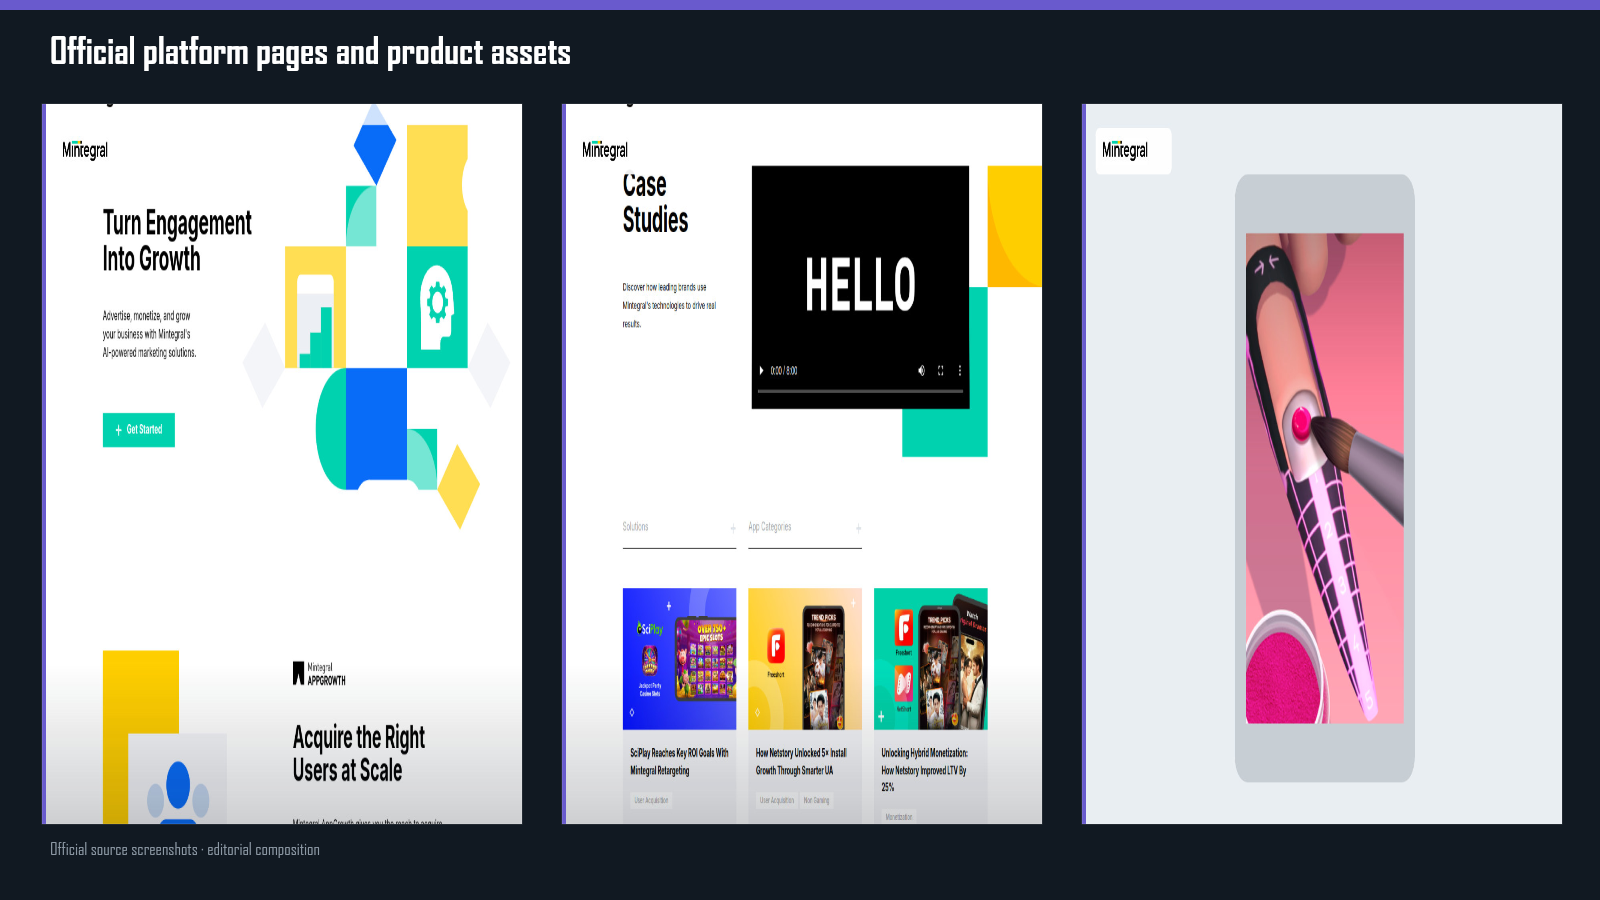Image resolution: width=1600 pixels, height=900 pixels.
Task: Seek along the video progress bar
Action: pyautogui.click(x=860, y=391)
